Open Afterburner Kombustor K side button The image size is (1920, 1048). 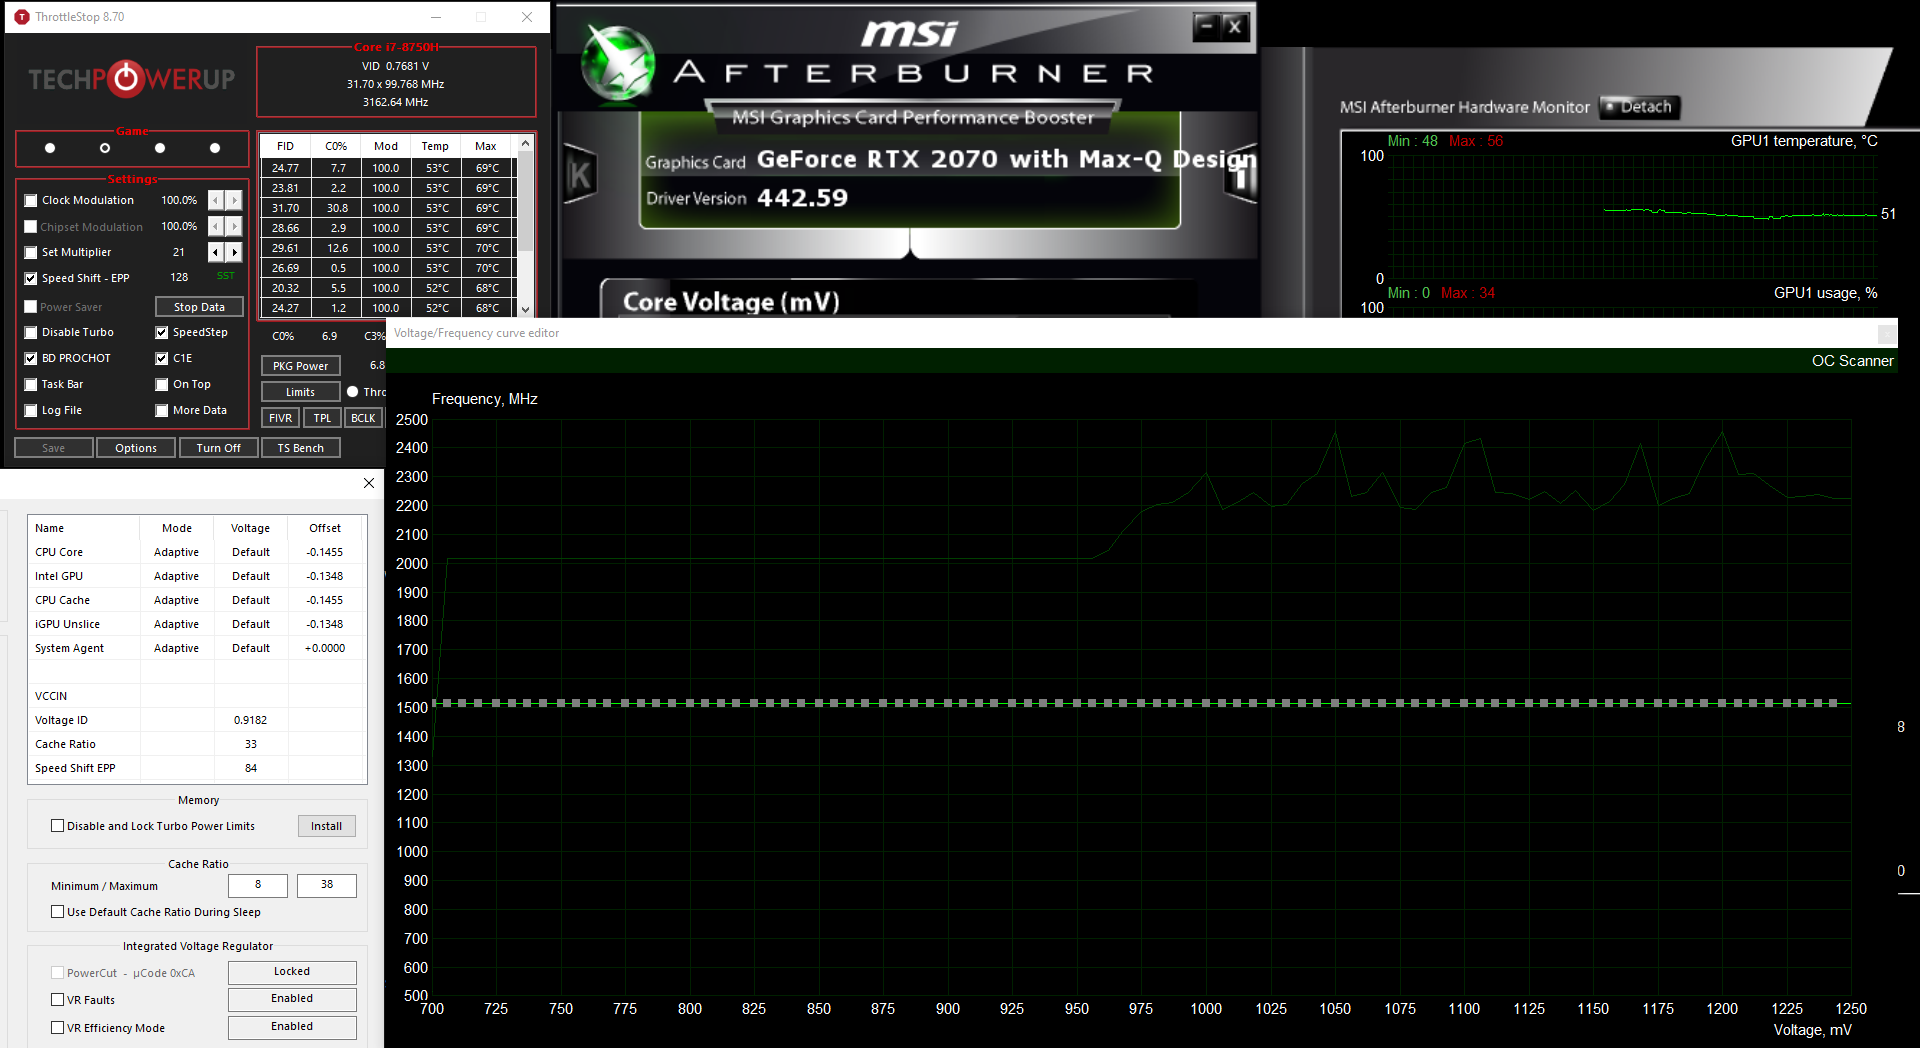(x=580, y=175)
